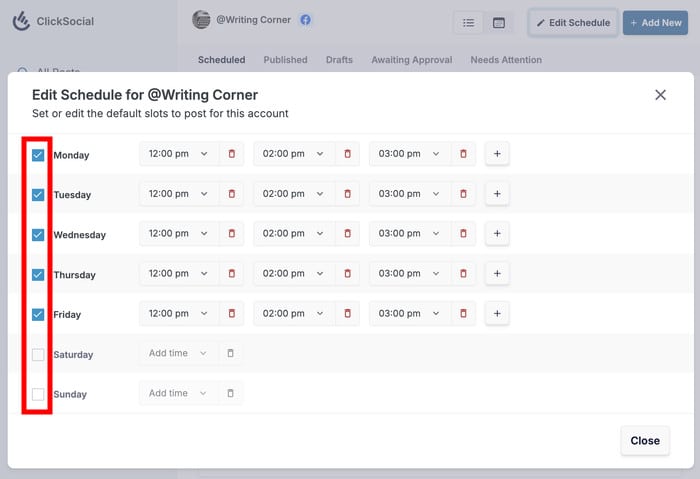
Task: Switch to calendar view icon
Action: pos(499,22)
